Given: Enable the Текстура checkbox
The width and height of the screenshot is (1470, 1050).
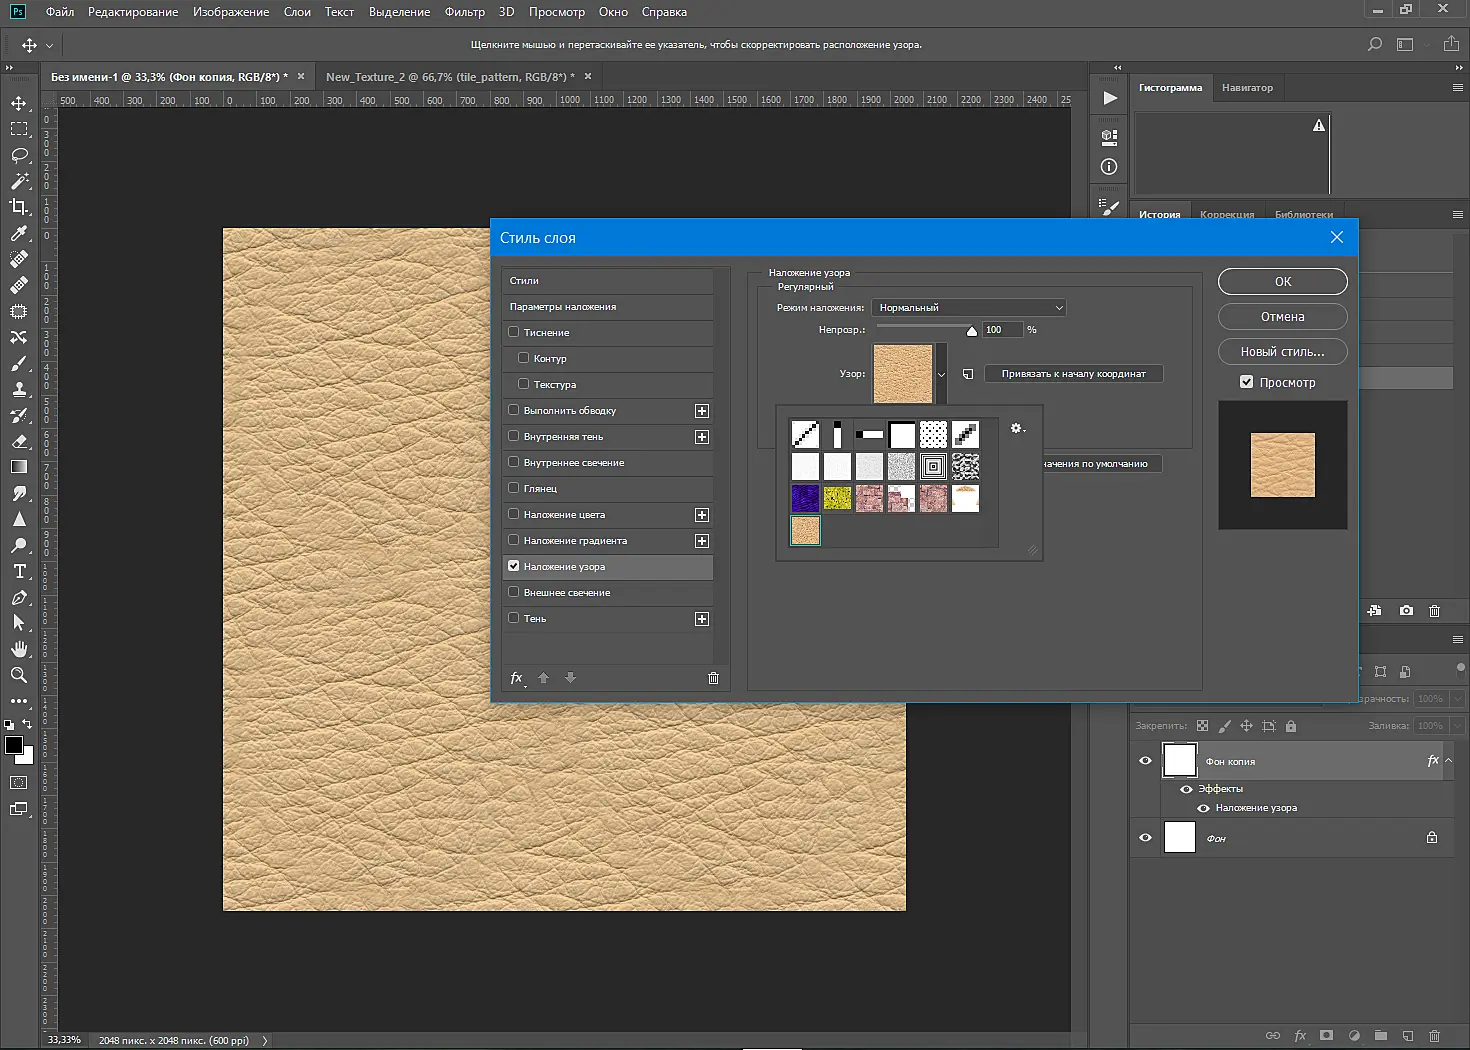Looking at the screenshot, I should coord(523,384).
